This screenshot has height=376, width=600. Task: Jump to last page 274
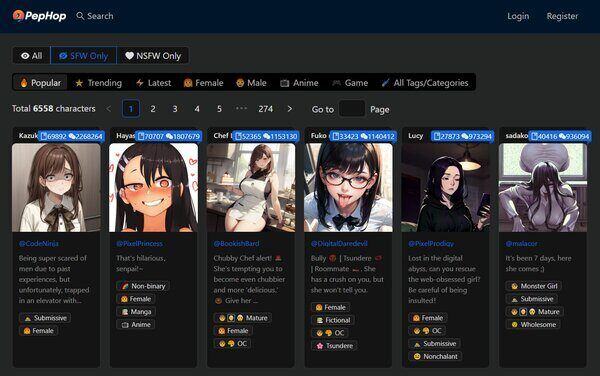coord(266,109)
